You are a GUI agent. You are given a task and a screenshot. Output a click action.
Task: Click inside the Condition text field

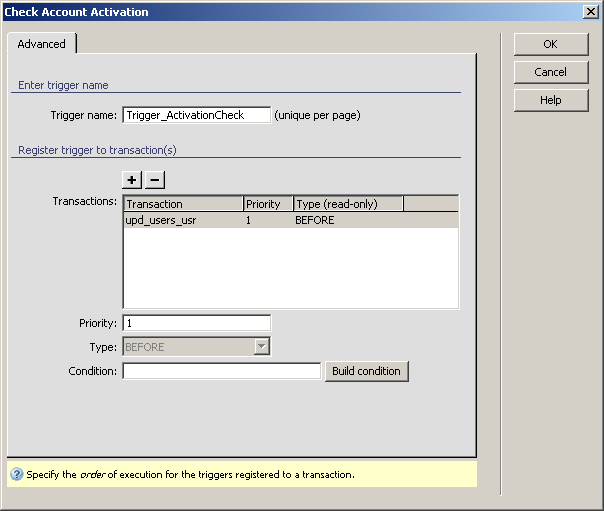pos(221,371)
